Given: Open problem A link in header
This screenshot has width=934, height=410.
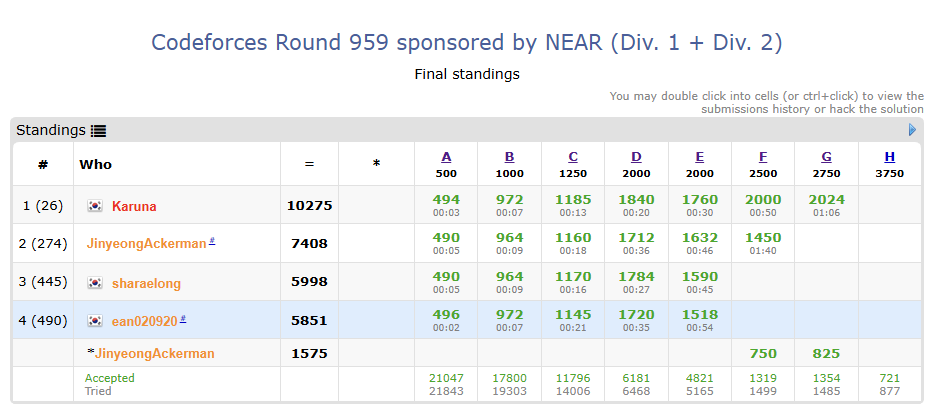Looking at the screenshot, I should [x=446, y=157].
